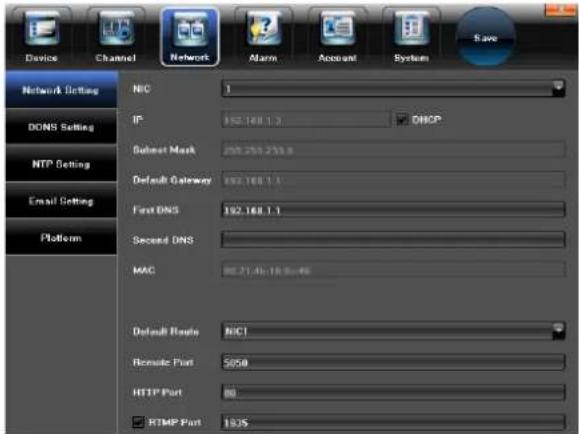Click the Remote Port field
This screenshot has height=434, width=579.
(393, 362)
